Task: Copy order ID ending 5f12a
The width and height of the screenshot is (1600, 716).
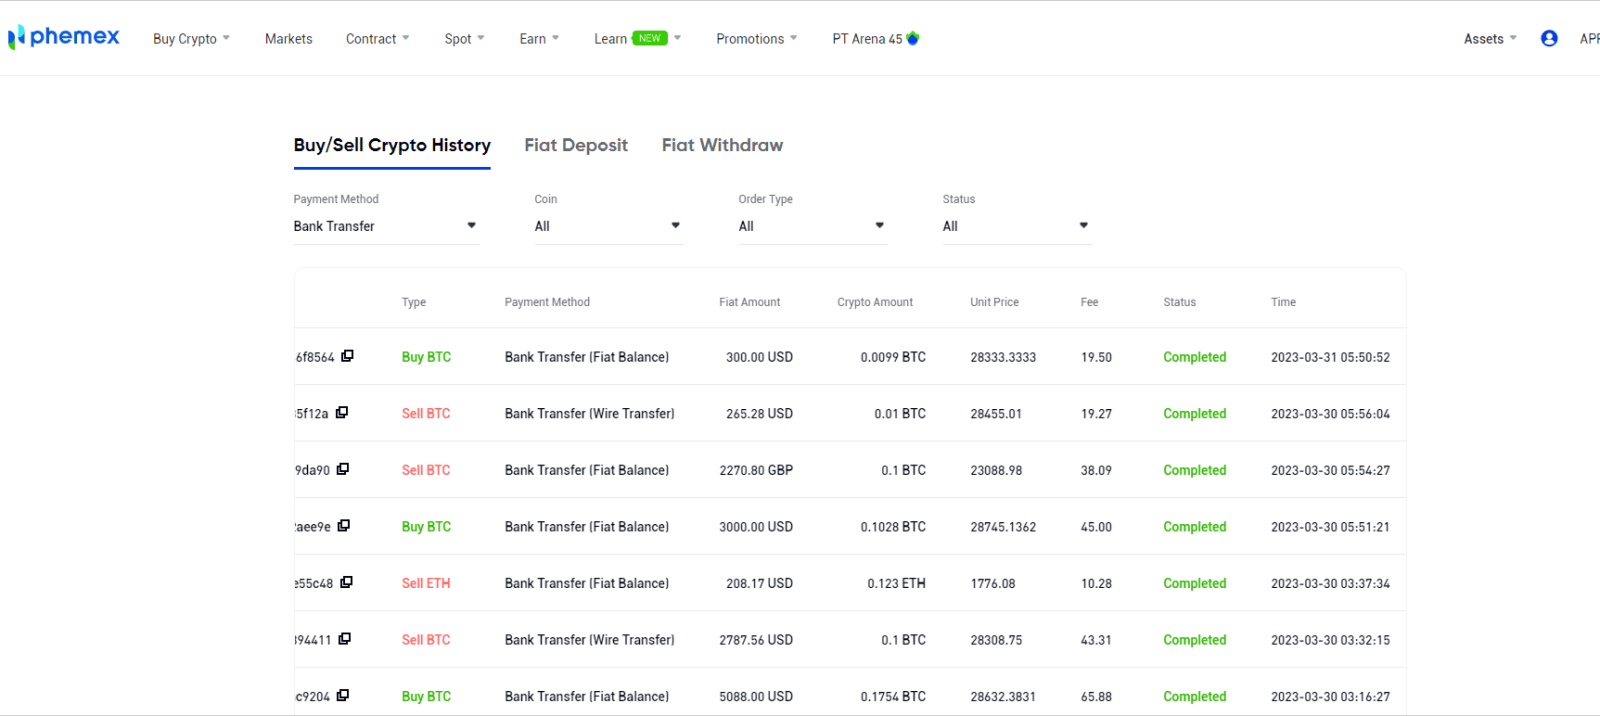Action: point(341,413)
